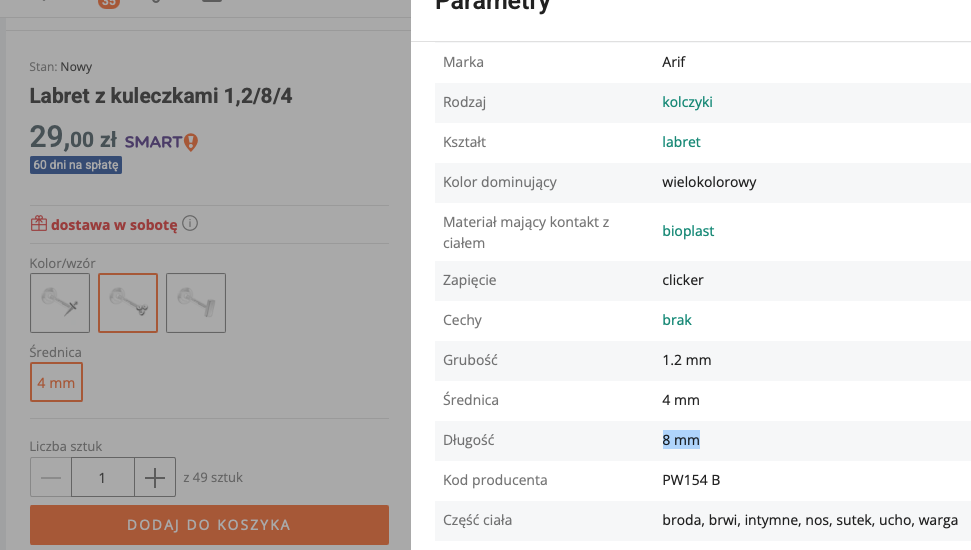Open the labret link in Kształt row
This screenshot has height=550, width=971.
coord(681,142)
